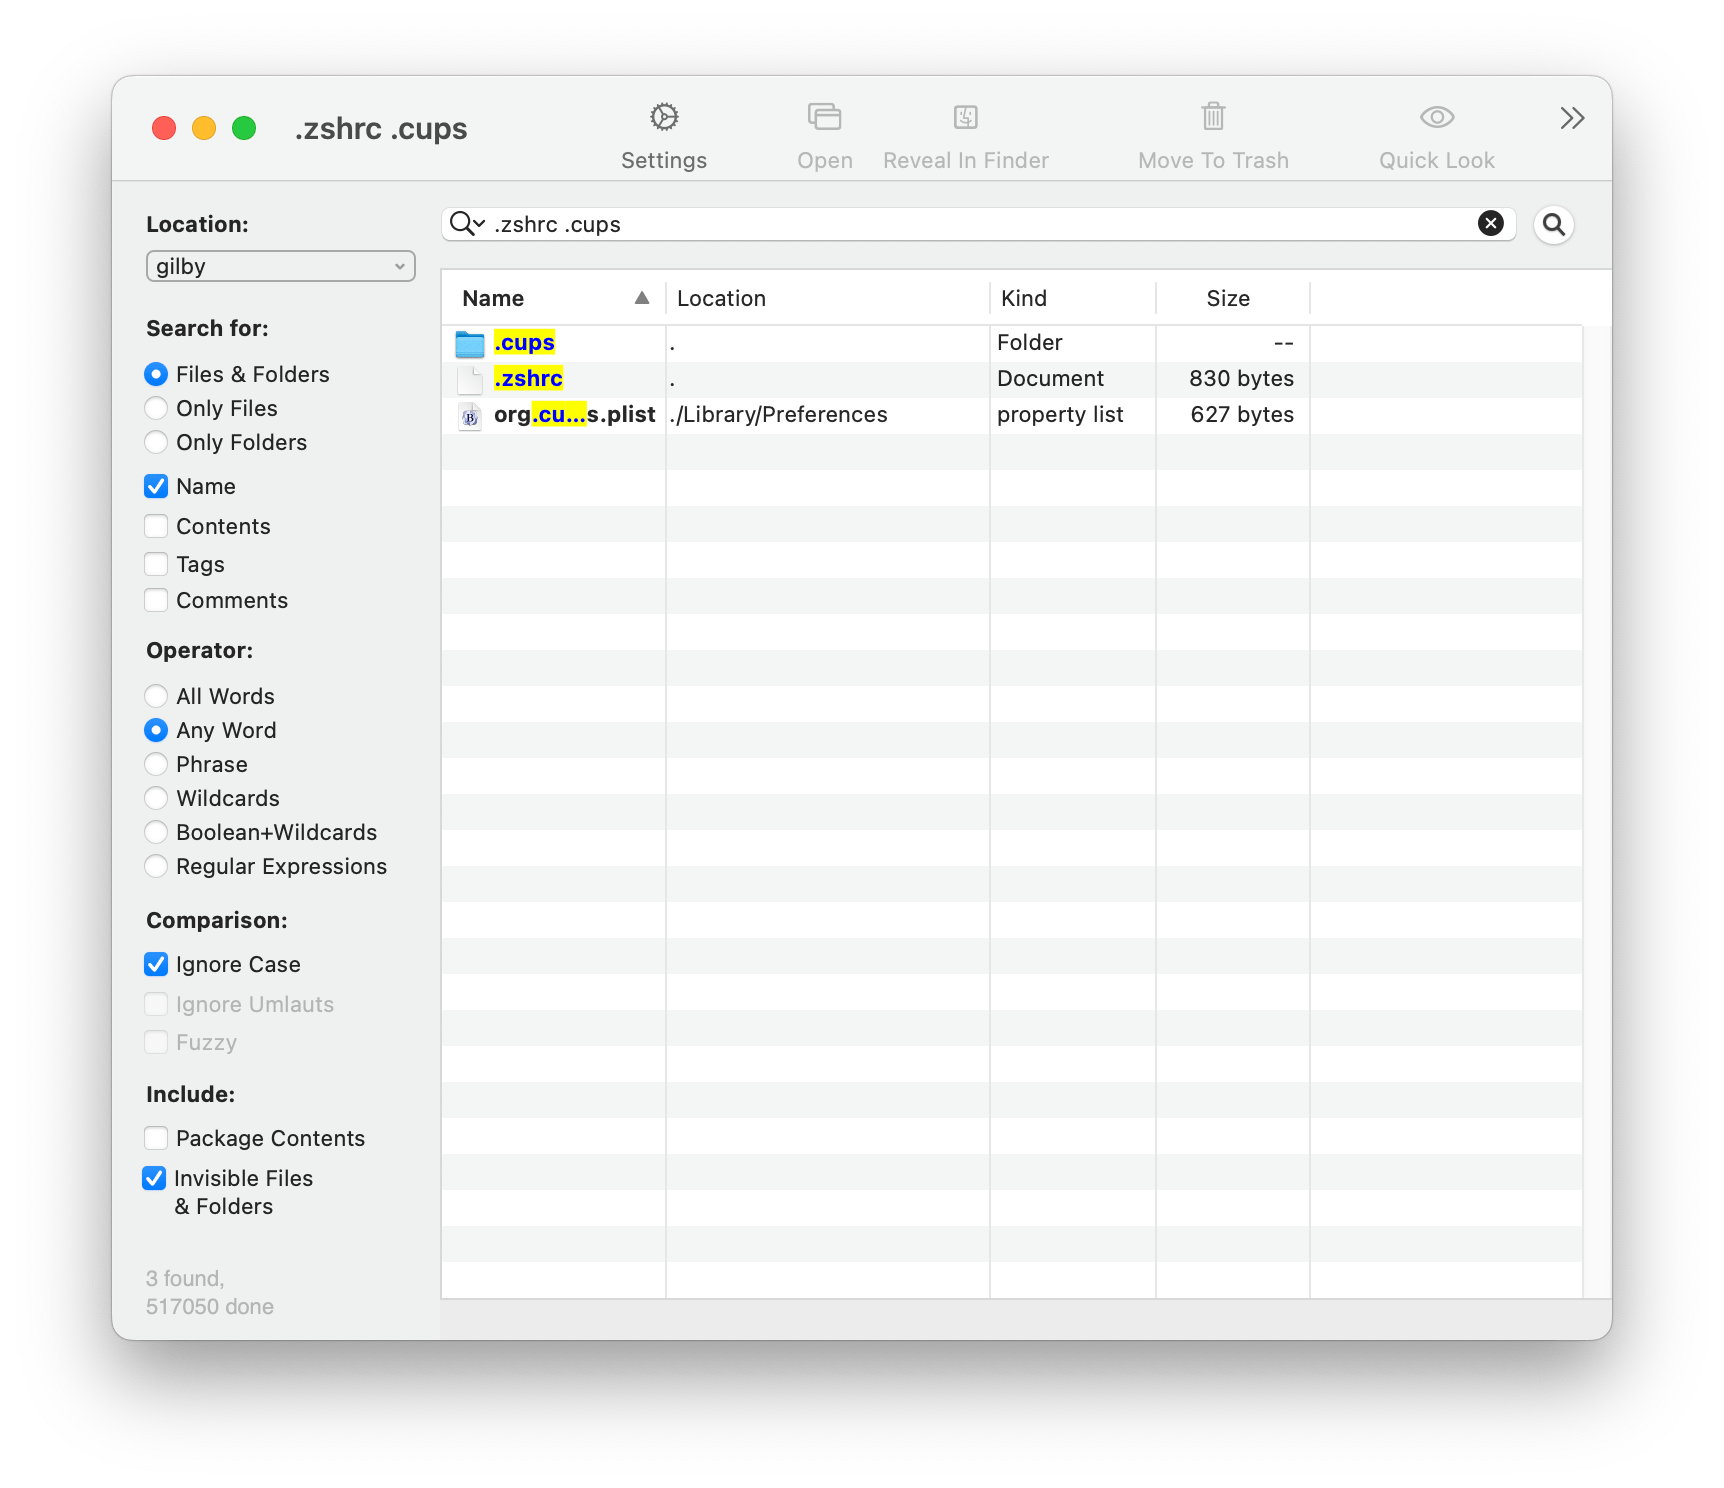Show more toolbar items via chevrons
The height and width of the screenshot is (1488, 1724).
tap(1572, 119)
